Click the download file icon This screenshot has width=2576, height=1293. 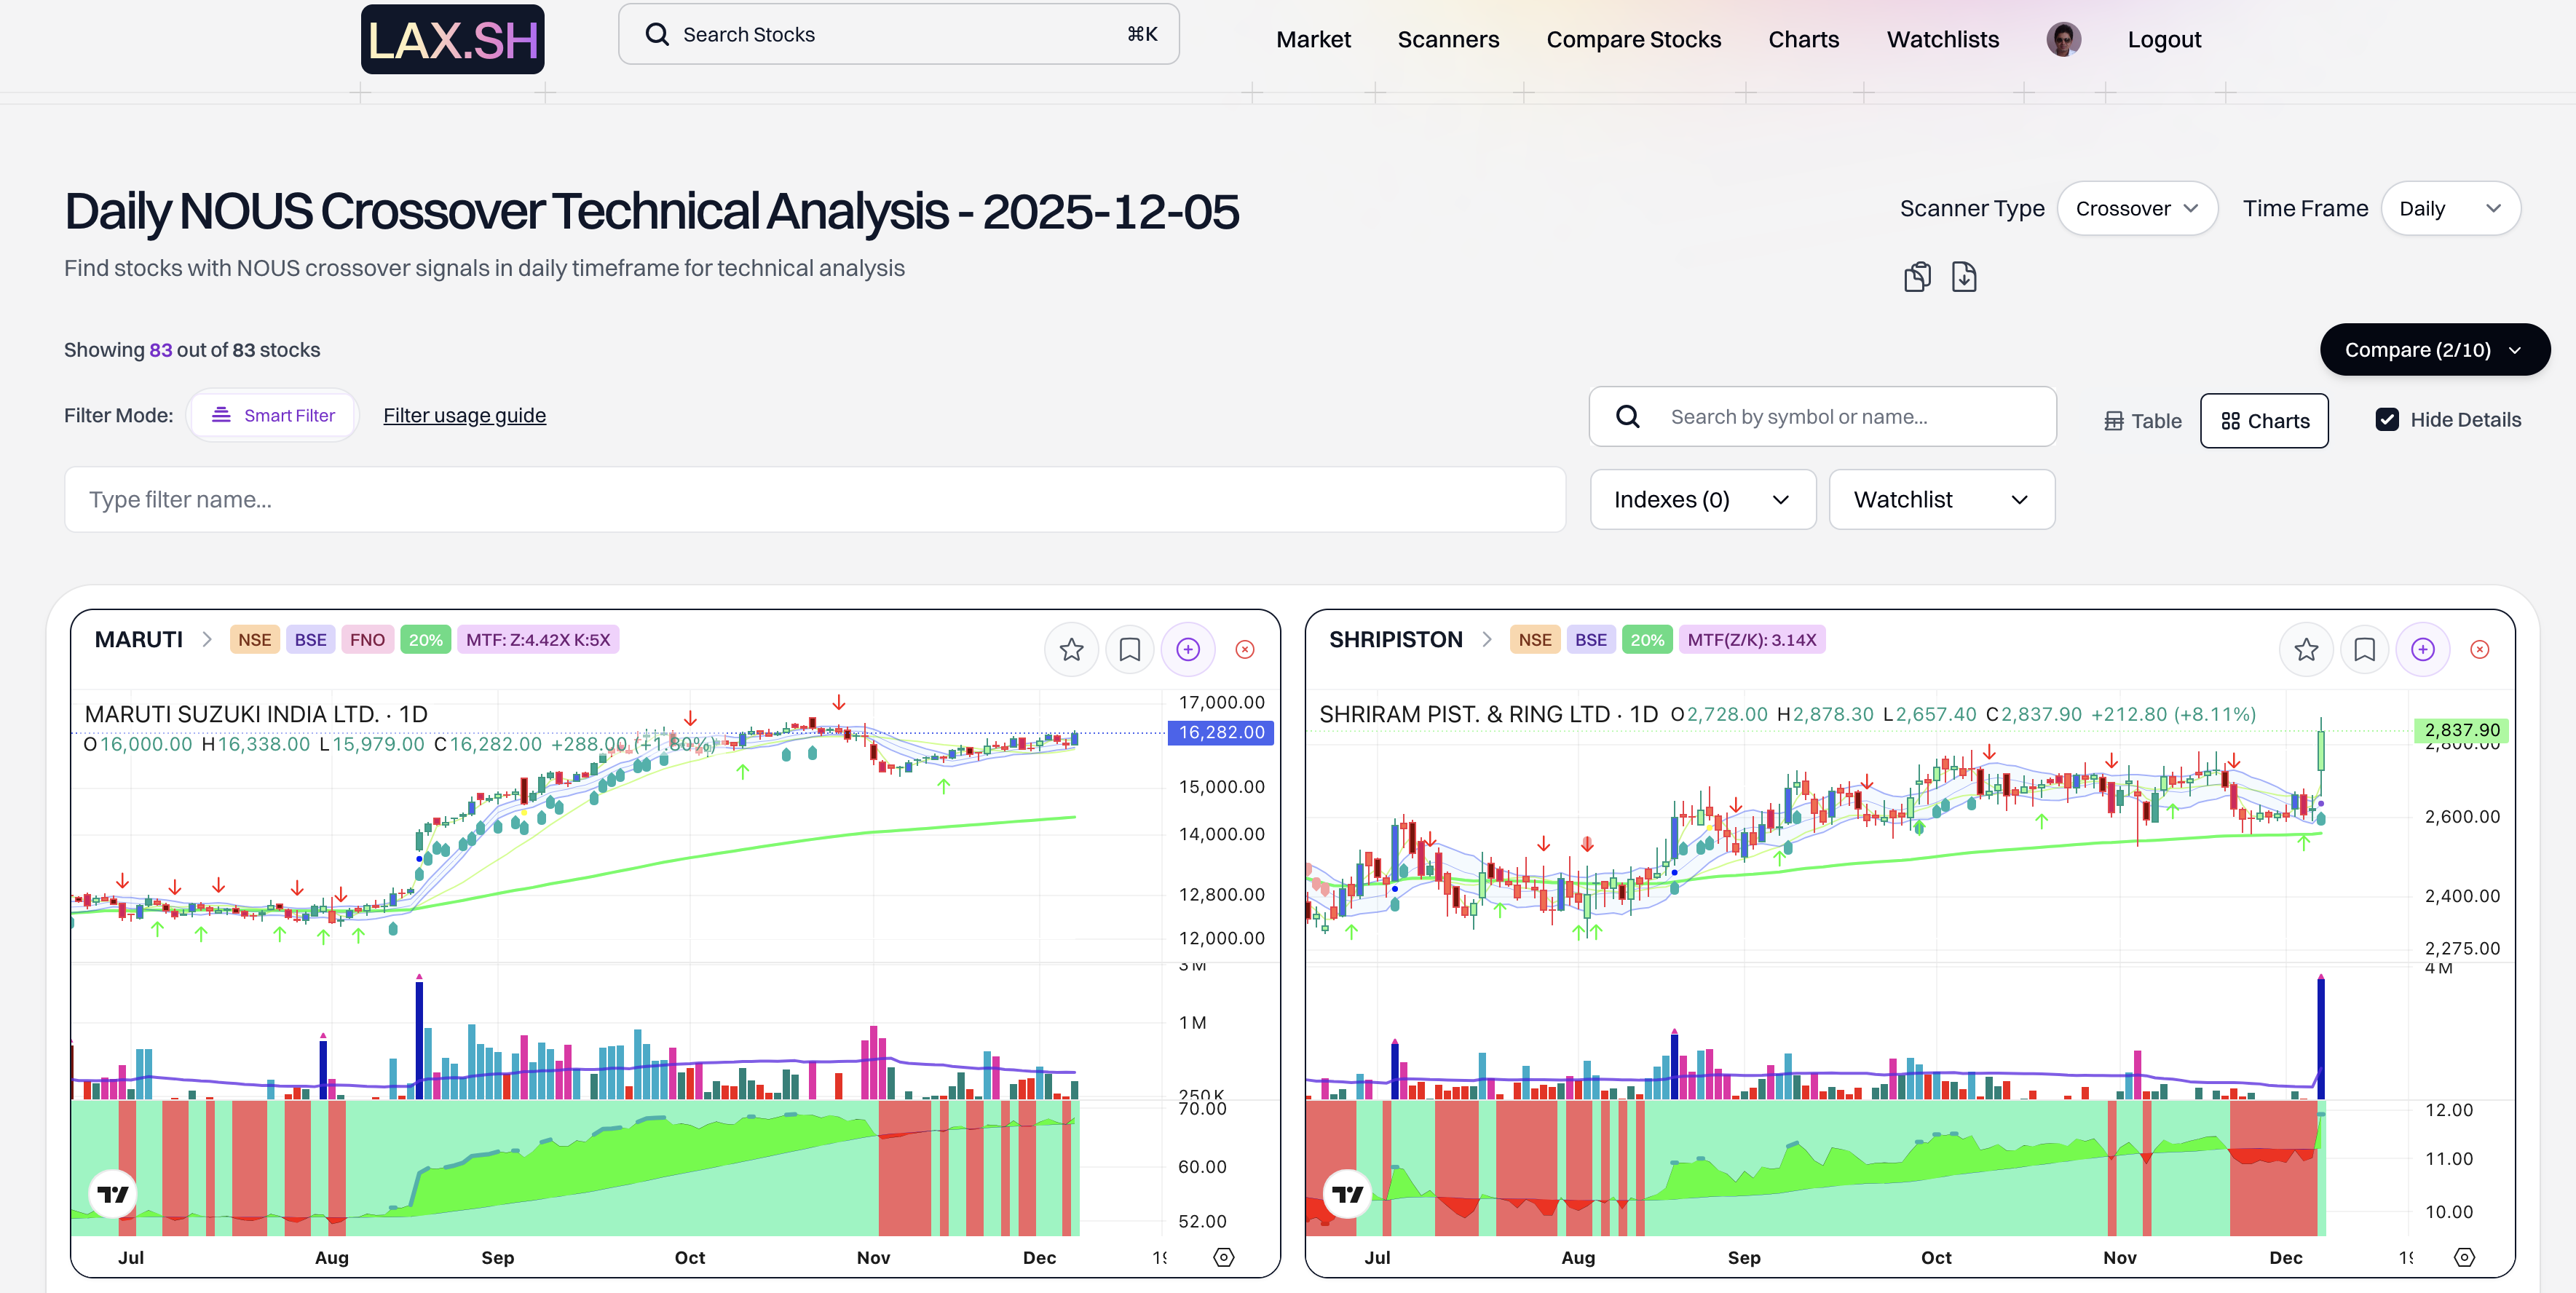(1964, 276)
